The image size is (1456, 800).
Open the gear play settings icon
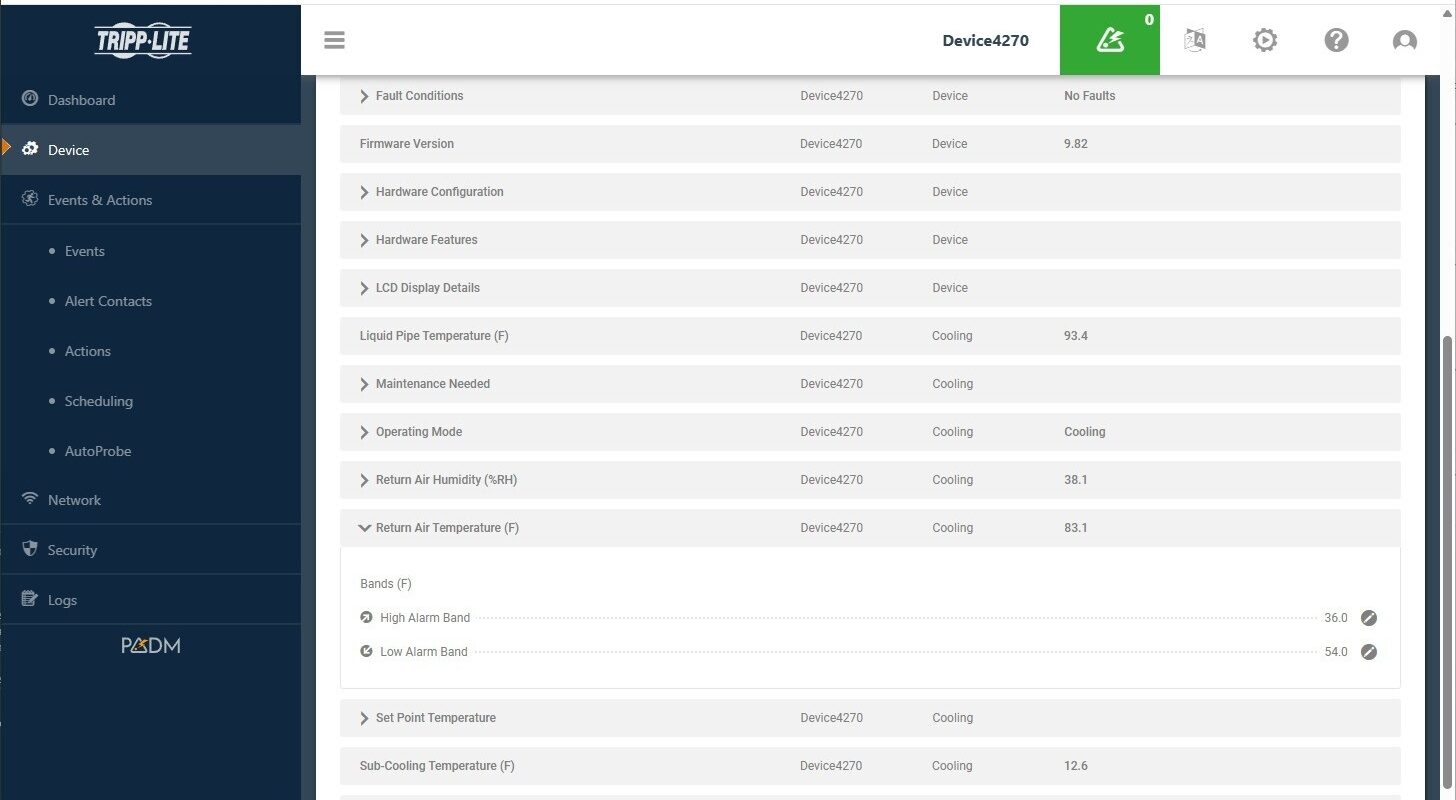1265,40
